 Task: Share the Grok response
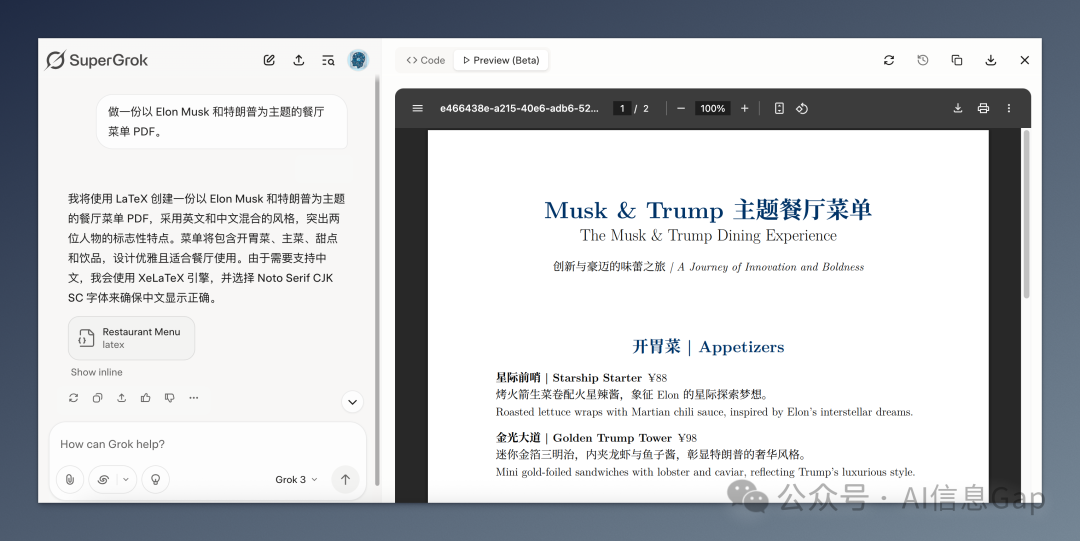tap(122, 398)
